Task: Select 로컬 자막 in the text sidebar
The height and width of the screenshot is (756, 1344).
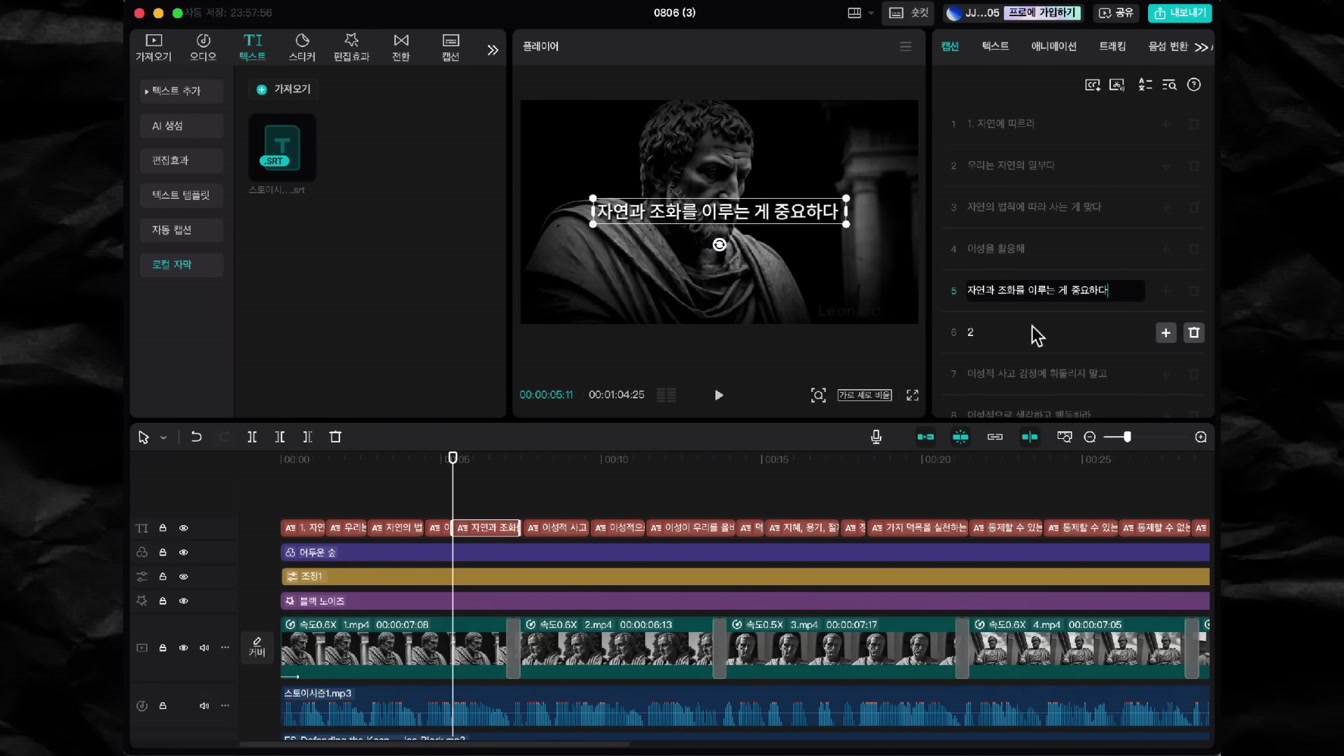Action: coord(181,265)
